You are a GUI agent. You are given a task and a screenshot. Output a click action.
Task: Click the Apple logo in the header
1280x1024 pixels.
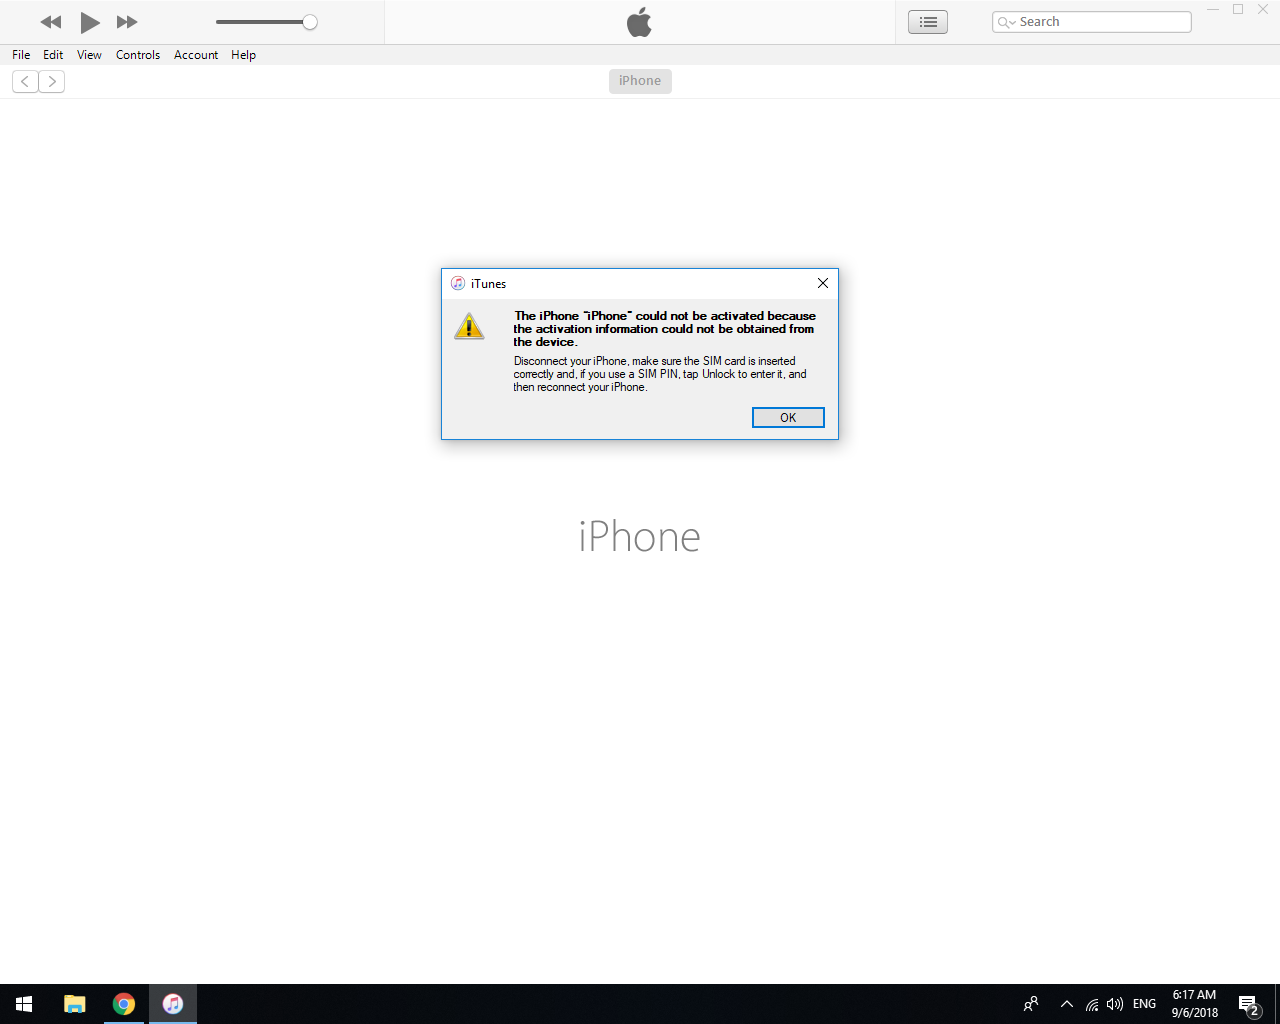639,22
